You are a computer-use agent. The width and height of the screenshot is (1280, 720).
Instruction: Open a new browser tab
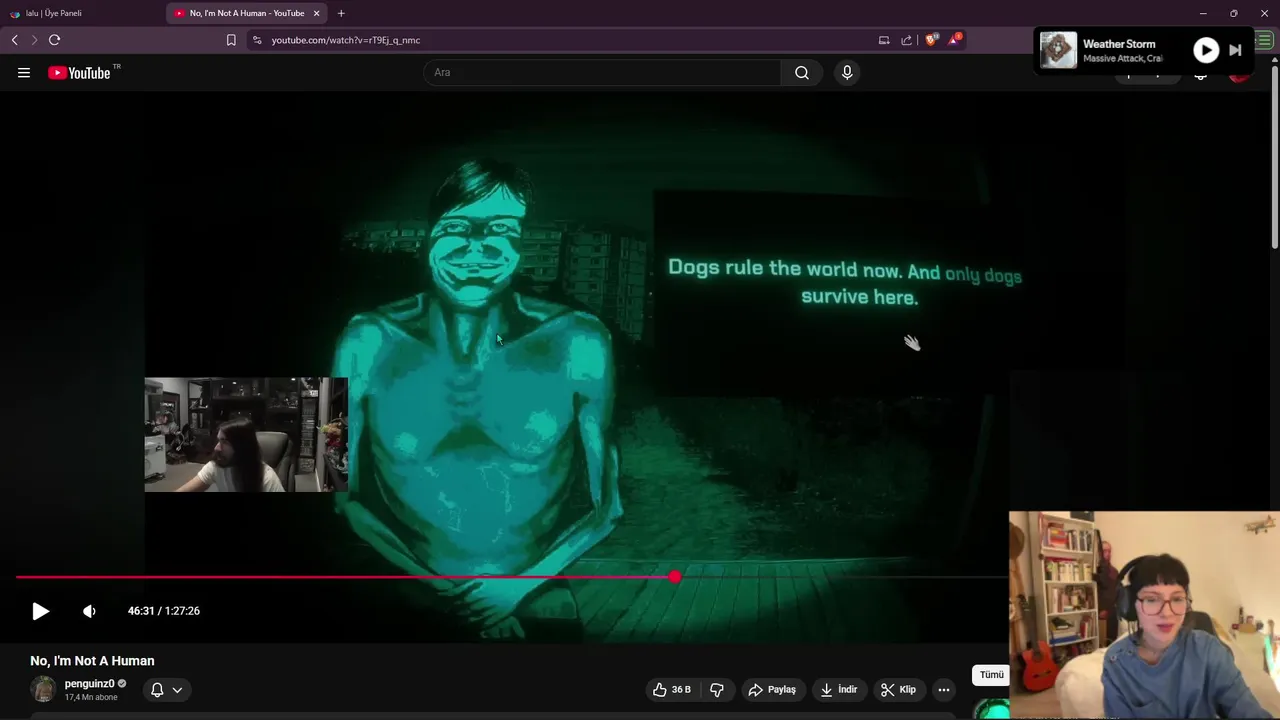[341, 13]
